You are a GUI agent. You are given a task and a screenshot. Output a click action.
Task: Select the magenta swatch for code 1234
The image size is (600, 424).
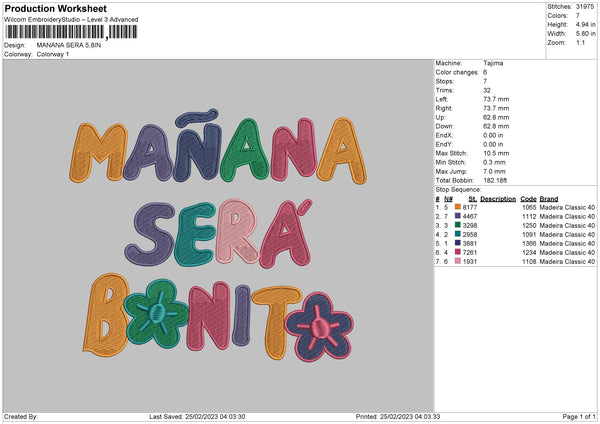459,252
